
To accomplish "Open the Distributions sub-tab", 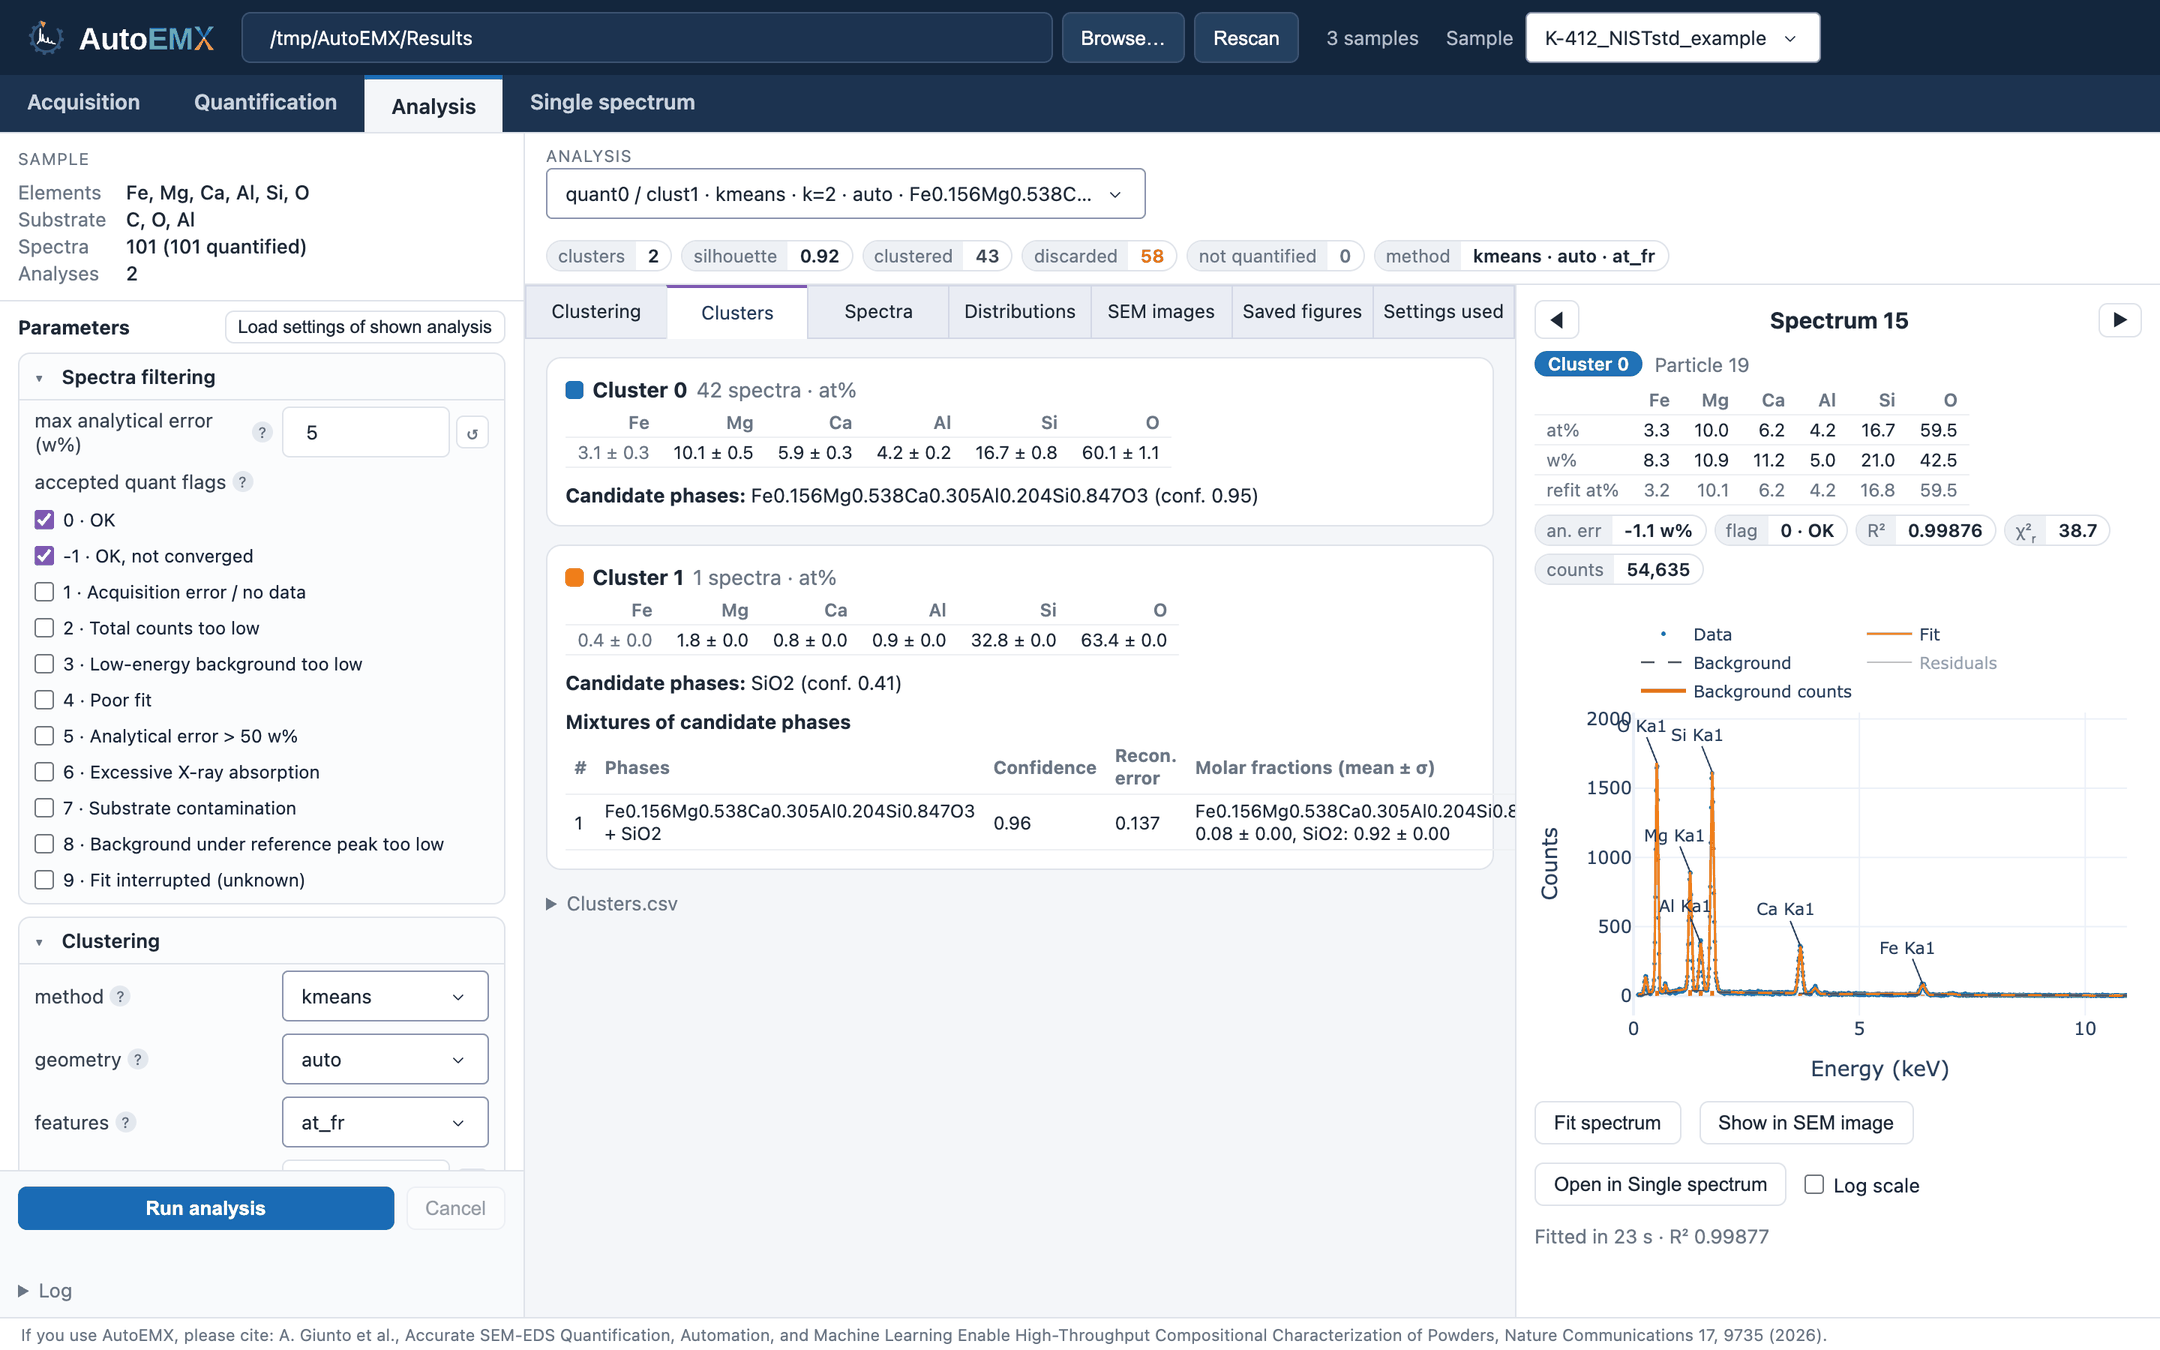I will click(1019, 312).
